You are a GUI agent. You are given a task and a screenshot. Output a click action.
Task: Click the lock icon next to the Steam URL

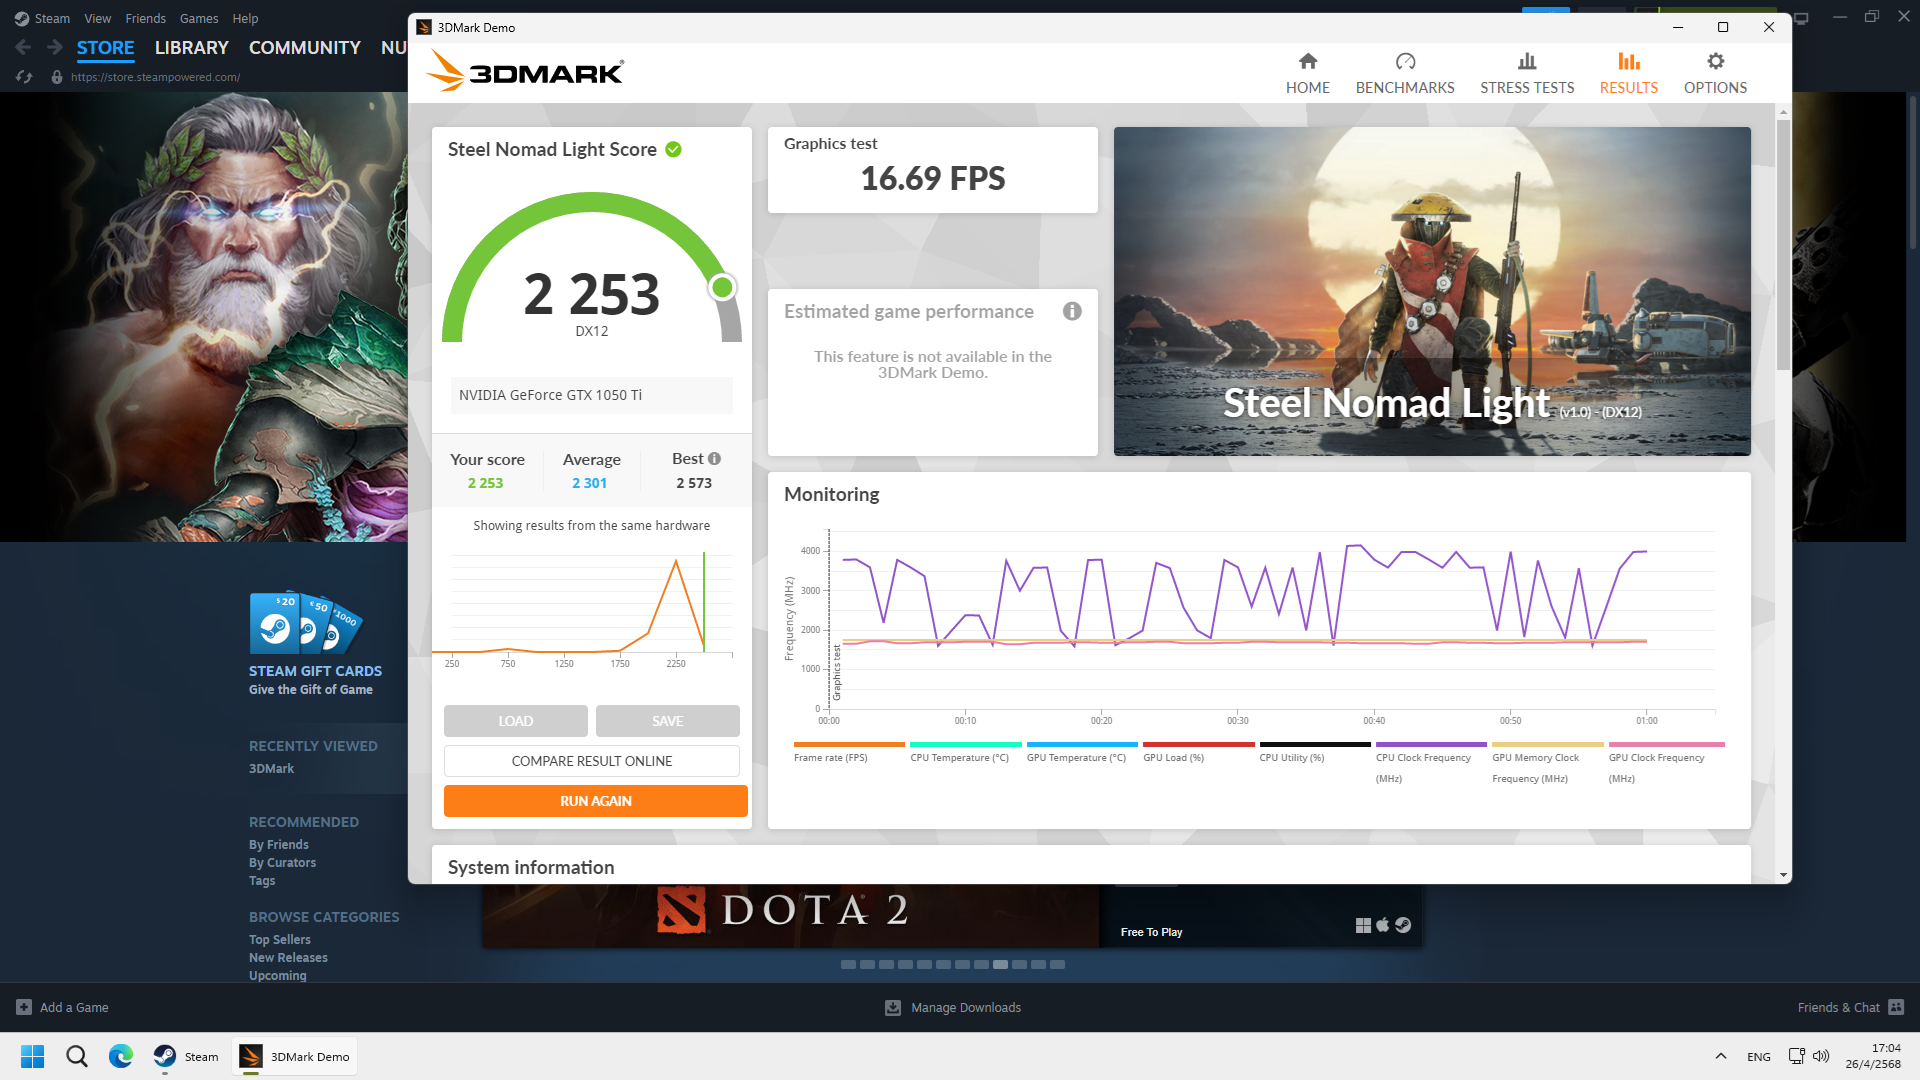(x=57, y=77)
